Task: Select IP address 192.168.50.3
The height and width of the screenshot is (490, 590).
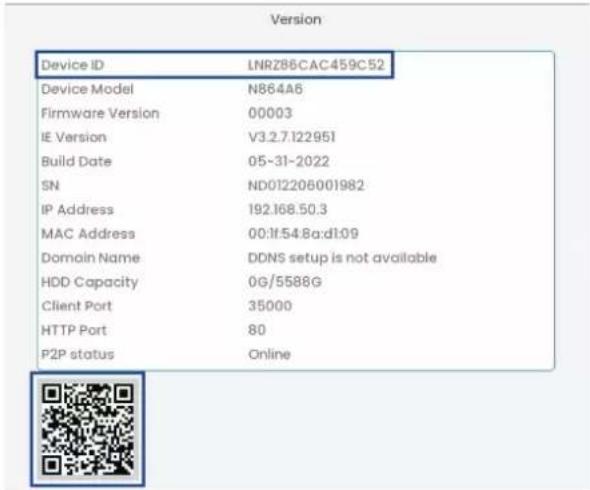Action: [288, 210]
